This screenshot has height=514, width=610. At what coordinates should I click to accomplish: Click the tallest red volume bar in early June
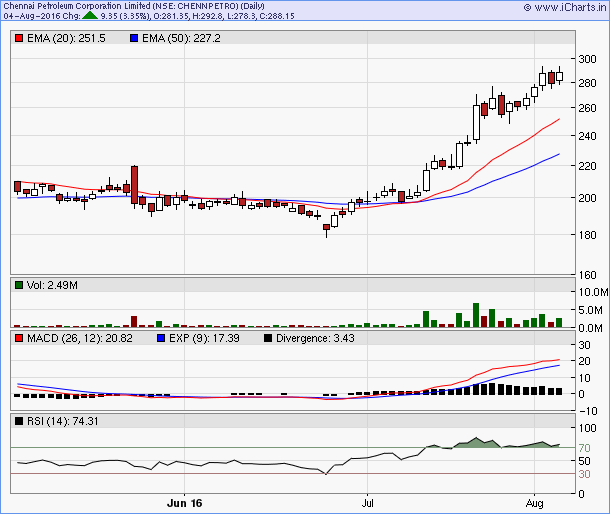(134, 321)
